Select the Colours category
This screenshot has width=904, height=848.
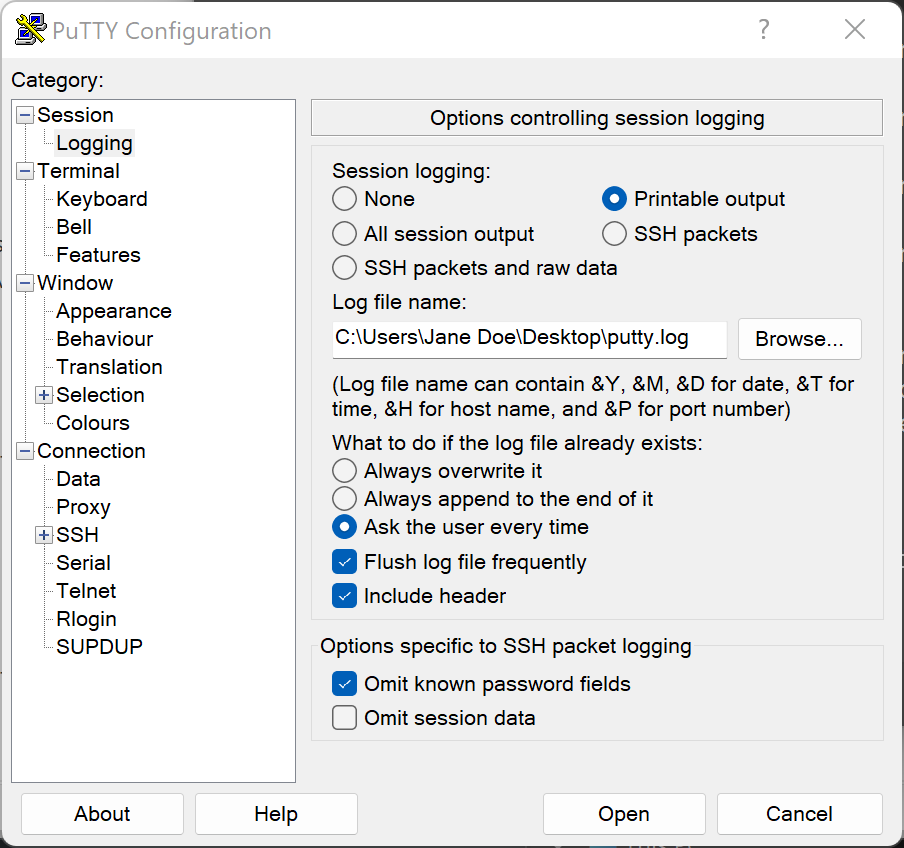[x=93, y=423]
